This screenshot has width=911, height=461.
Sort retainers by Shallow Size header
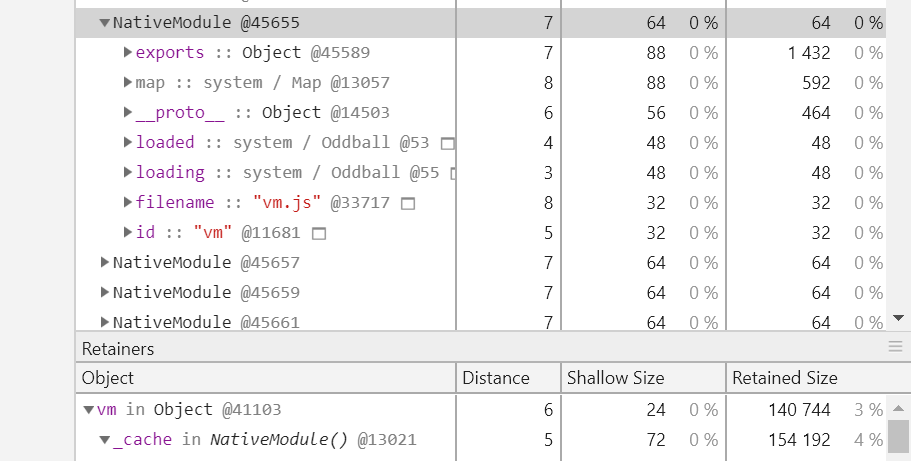(x=643, y=378)
